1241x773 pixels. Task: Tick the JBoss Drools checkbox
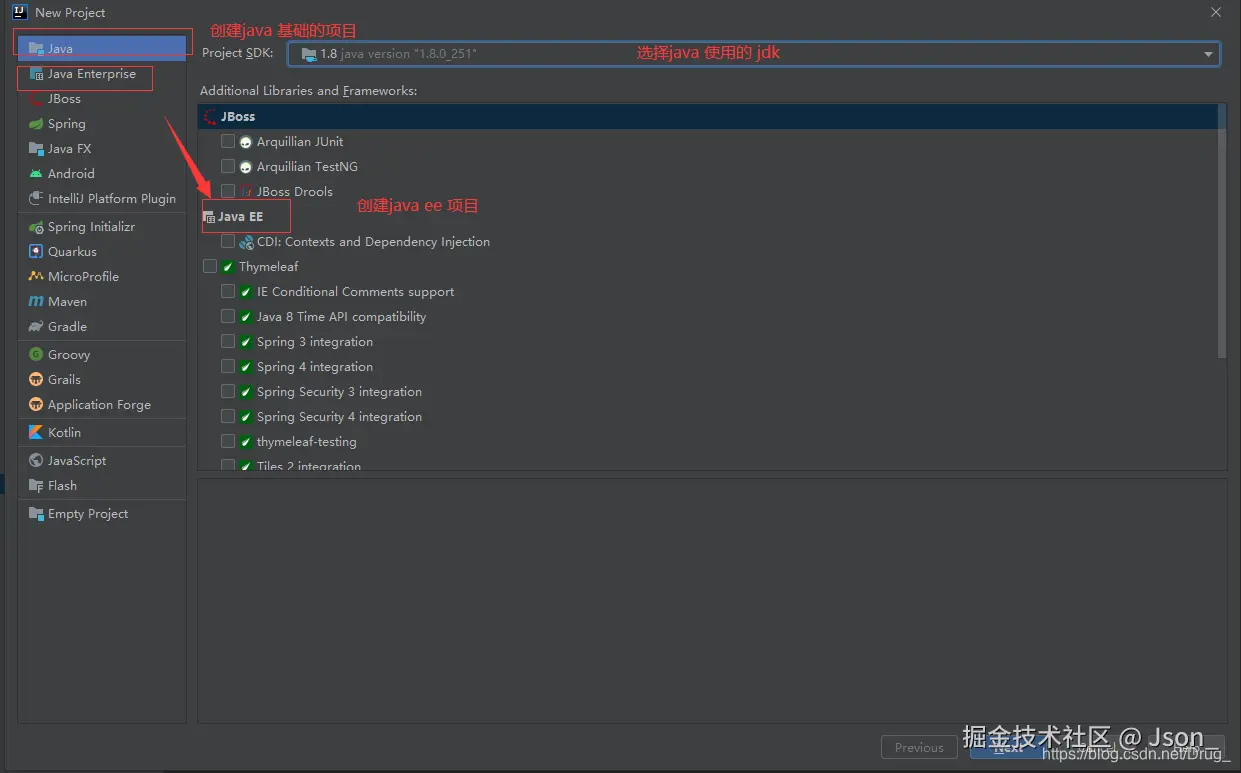pos(228,192)
